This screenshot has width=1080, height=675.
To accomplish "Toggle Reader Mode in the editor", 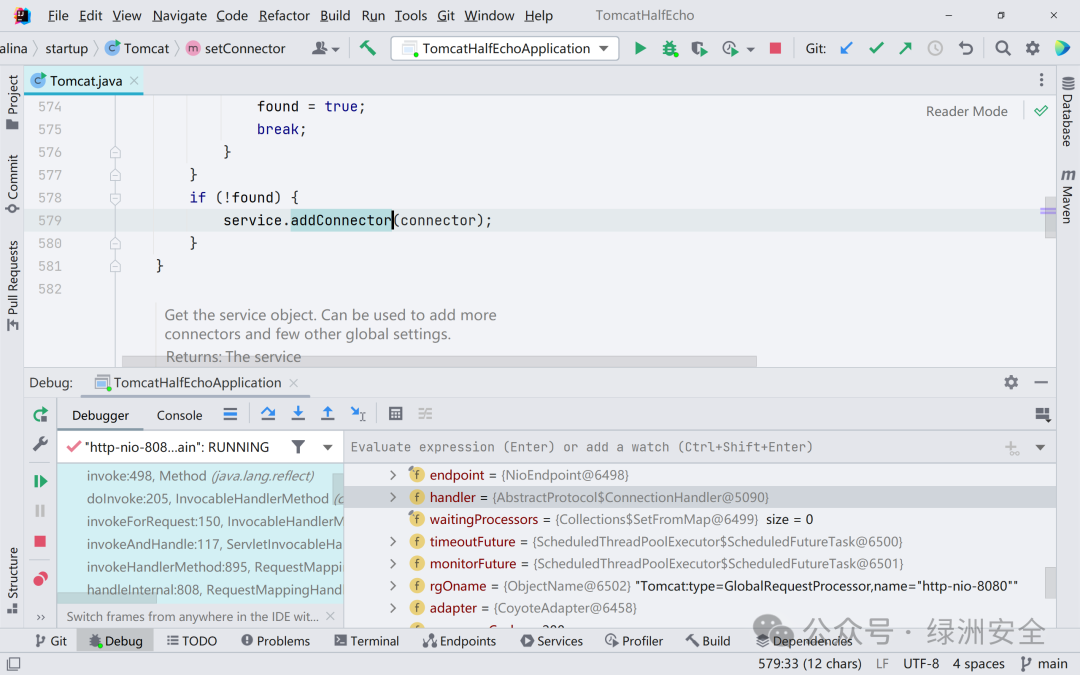I will 966,111.
